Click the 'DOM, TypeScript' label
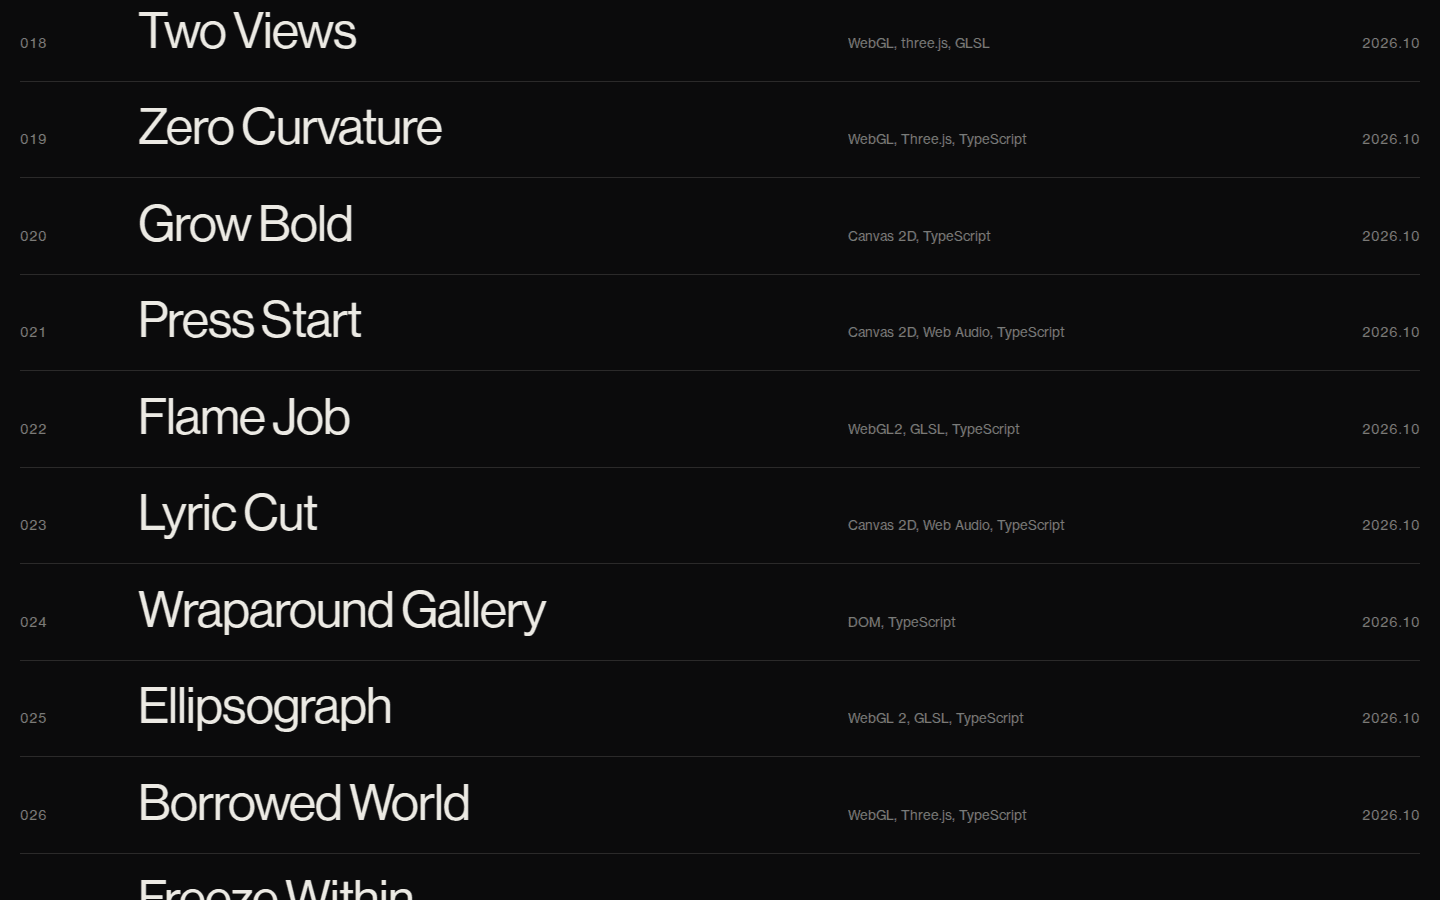The width and height of the screenshot is (1440, 900). tap(901, 622)
